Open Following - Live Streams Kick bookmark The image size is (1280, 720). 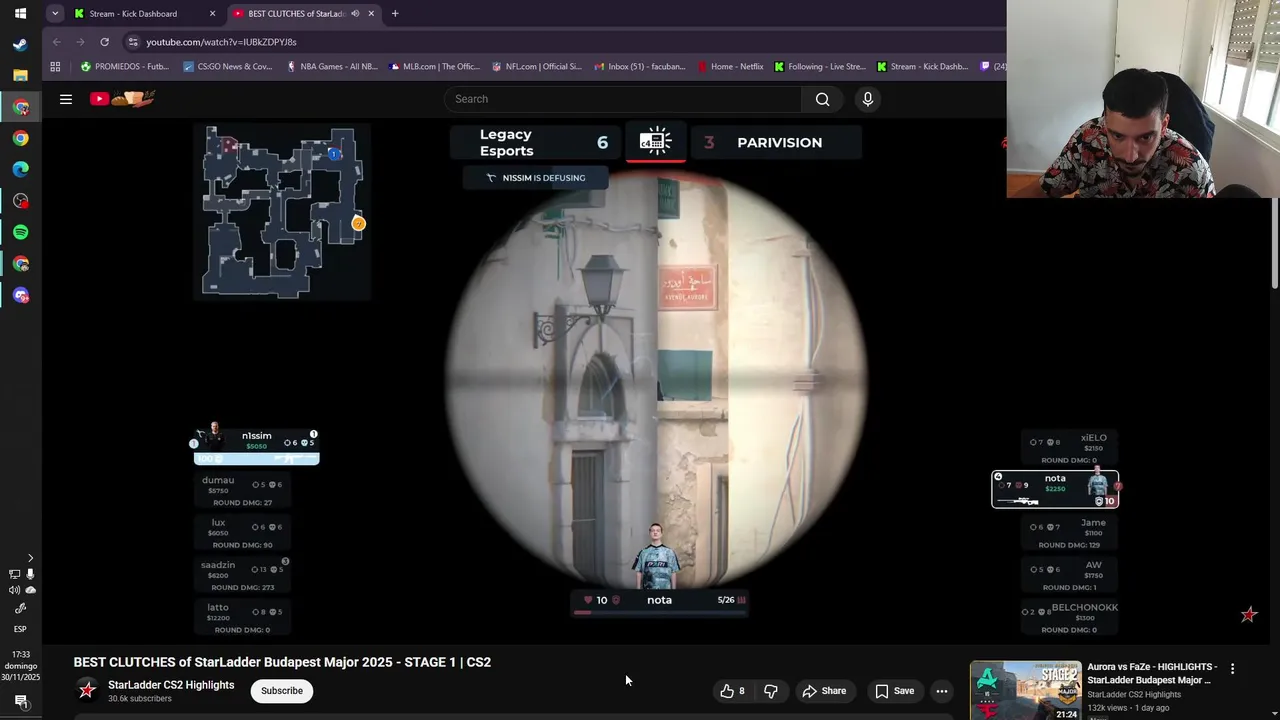(x=820, y=67)
